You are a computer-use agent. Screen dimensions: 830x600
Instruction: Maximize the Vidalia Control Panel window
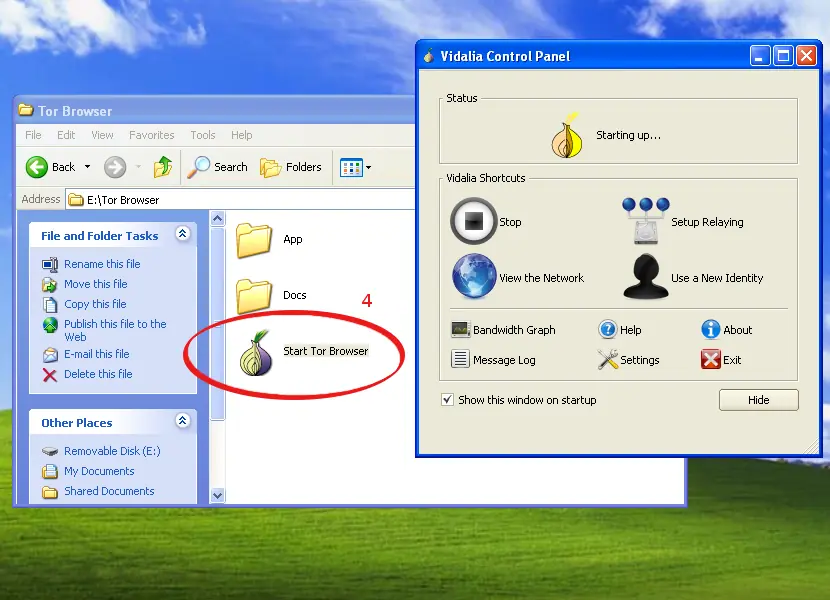click(x=783, y=56)
